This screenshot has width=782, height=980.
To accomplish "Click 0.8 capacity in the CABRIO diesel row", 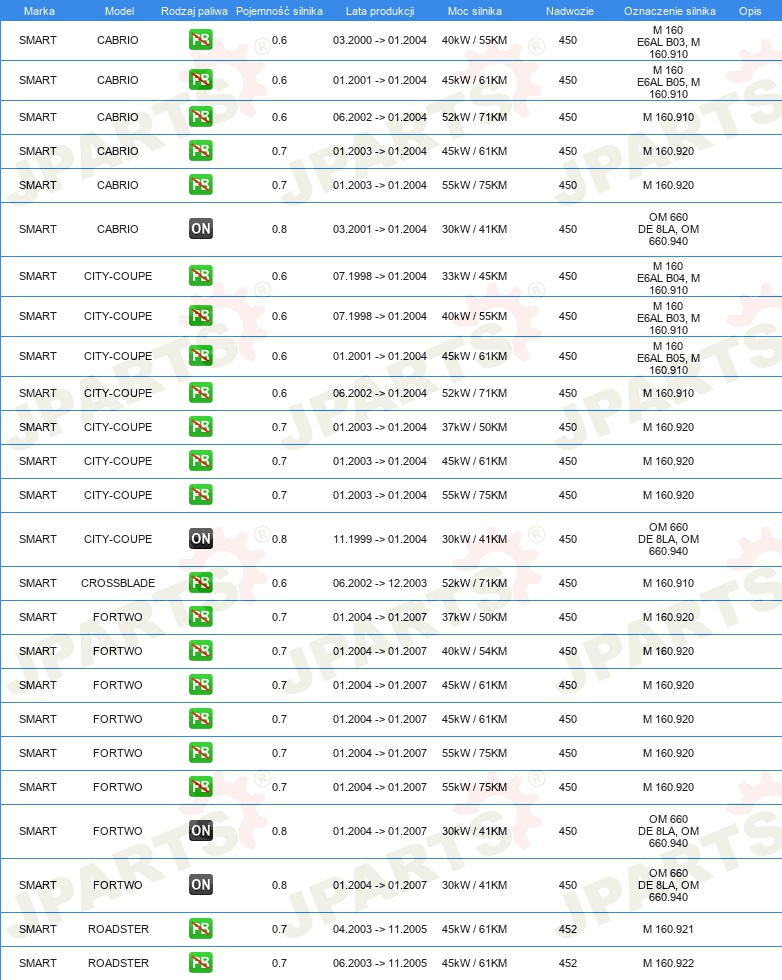I will click(x=279, y=229).
